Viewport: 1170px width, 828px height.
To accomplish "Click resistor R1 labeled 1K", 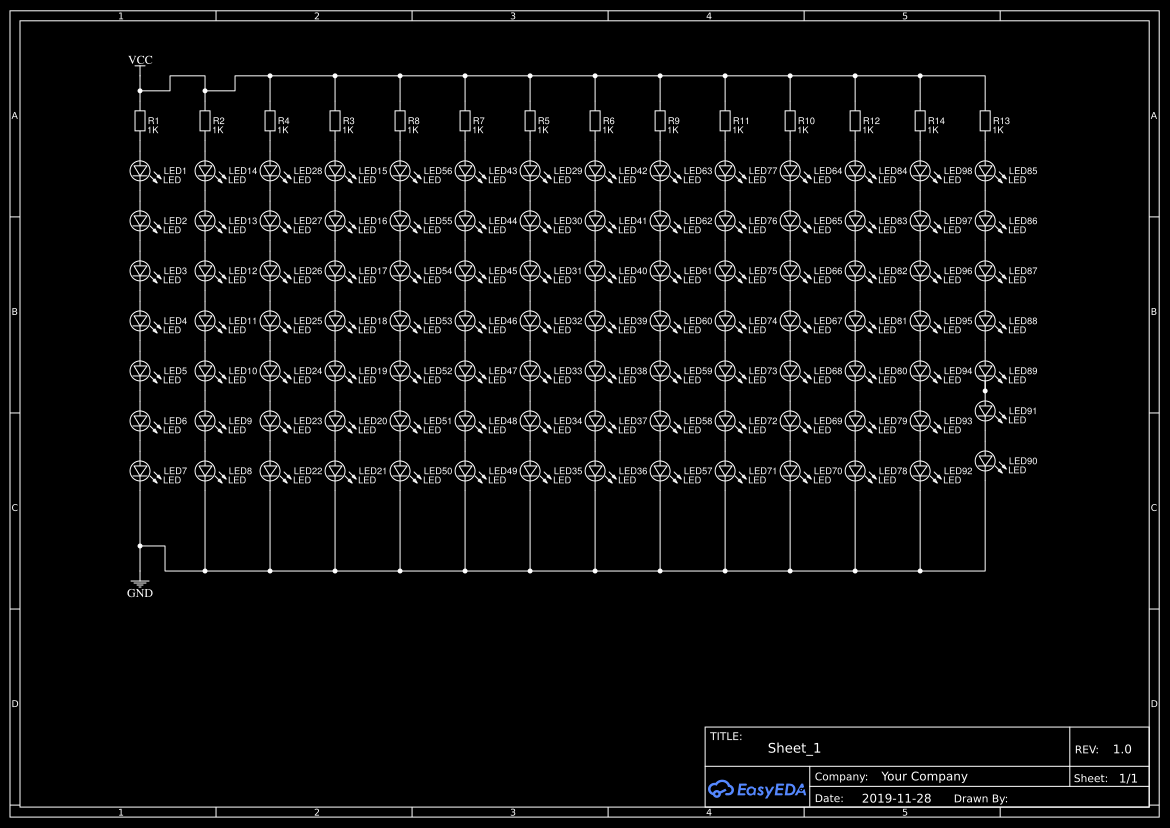I will (139, 121).
